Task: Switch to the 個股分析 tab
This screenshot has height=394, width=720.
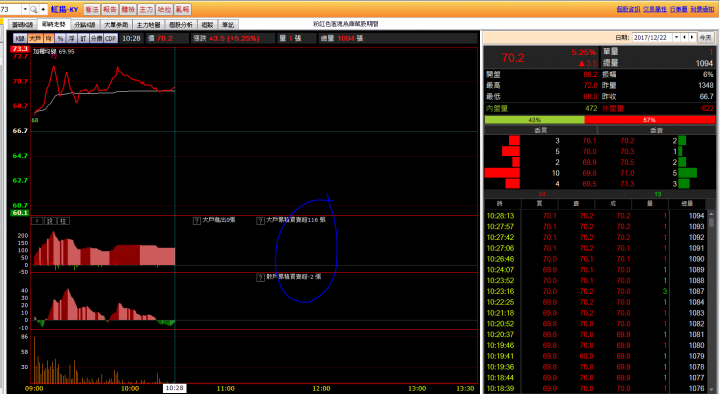Action: click(x=181, y=24)
